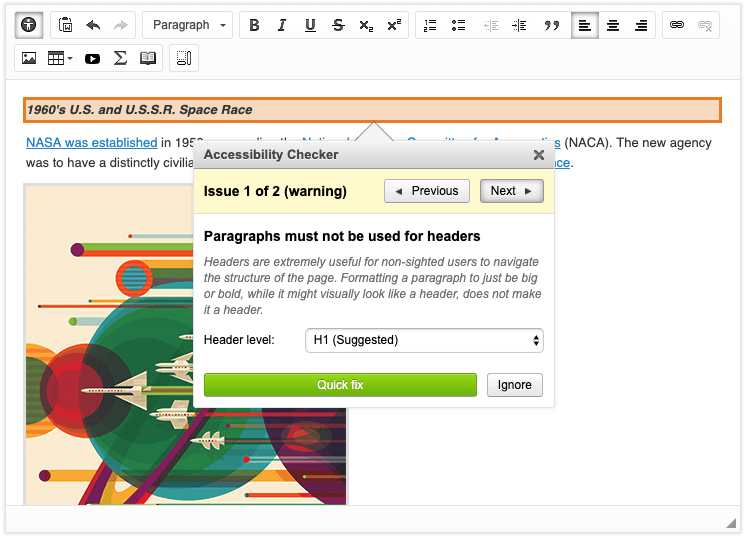Close the Accessibility Checker dialog
This screenshot has height=537, width=745.
tap(538, 154)
